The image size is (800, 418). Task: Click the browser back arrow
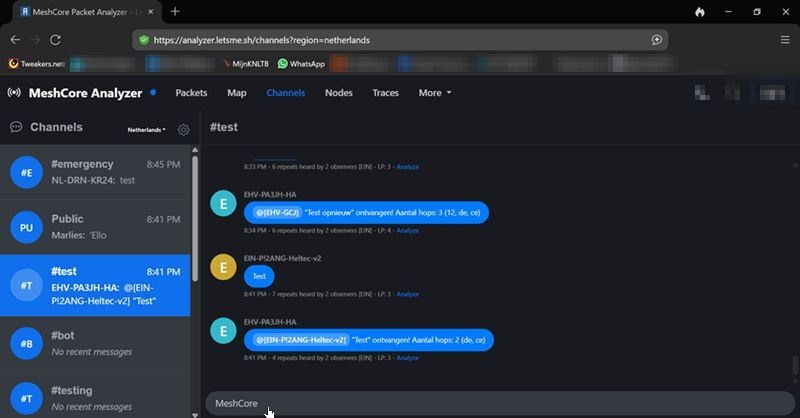point(15,40)
